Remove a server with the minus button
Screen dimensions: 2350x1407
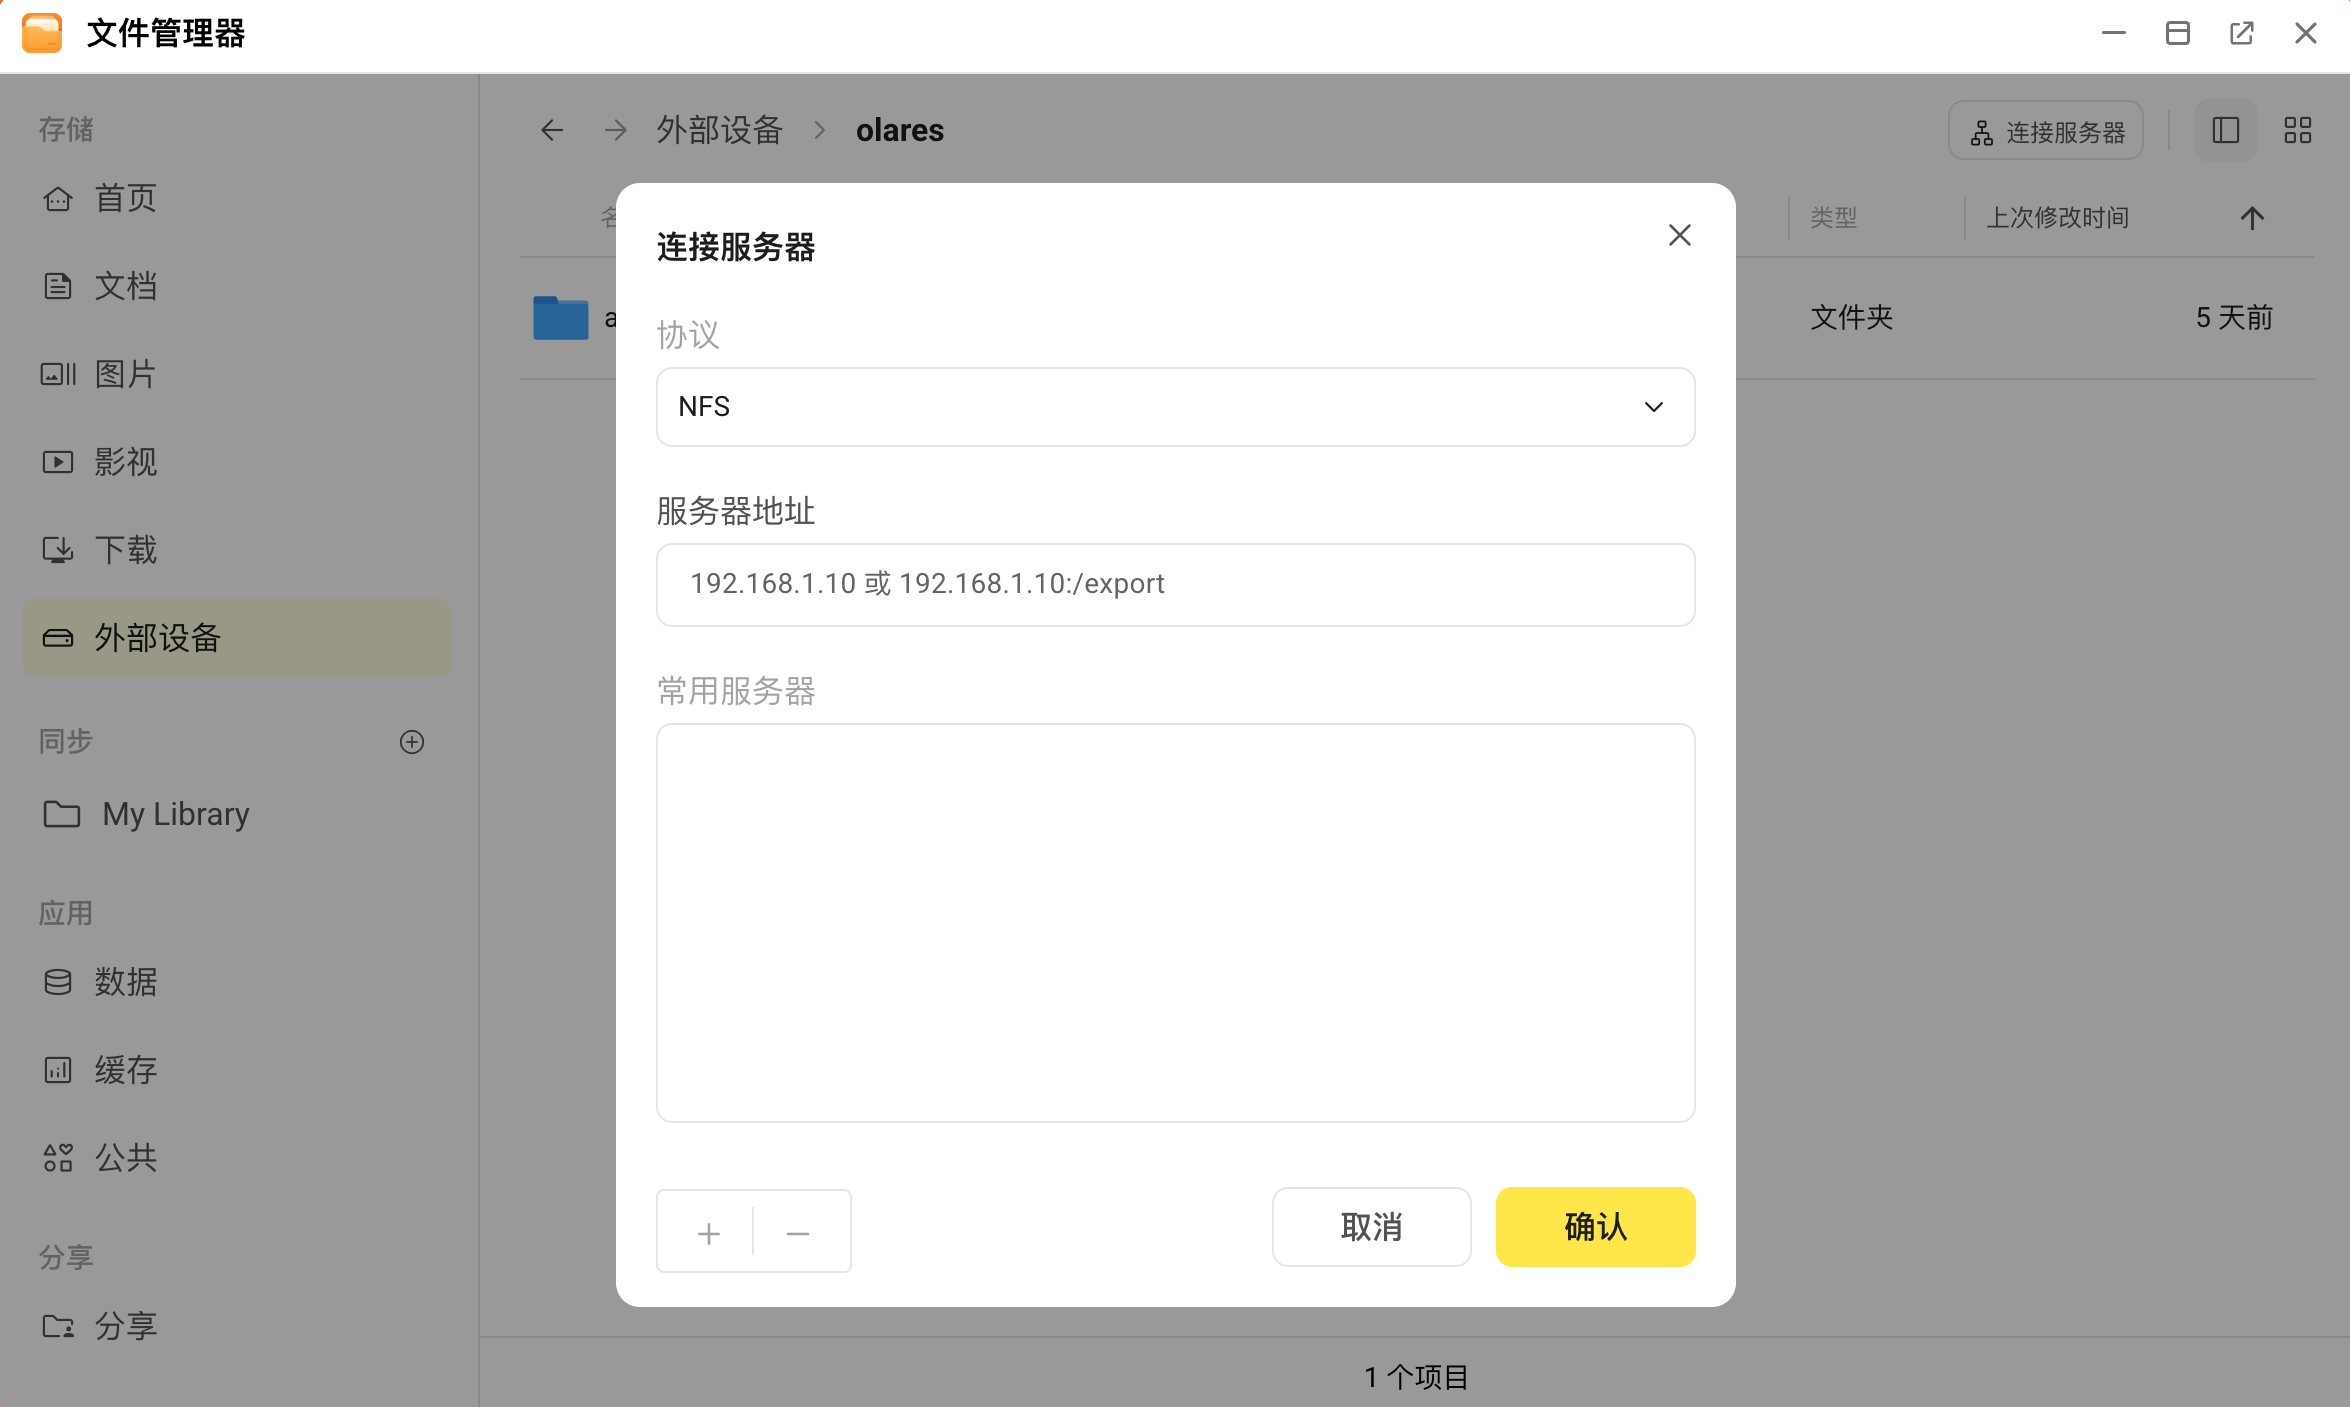tap(798, 1233)
